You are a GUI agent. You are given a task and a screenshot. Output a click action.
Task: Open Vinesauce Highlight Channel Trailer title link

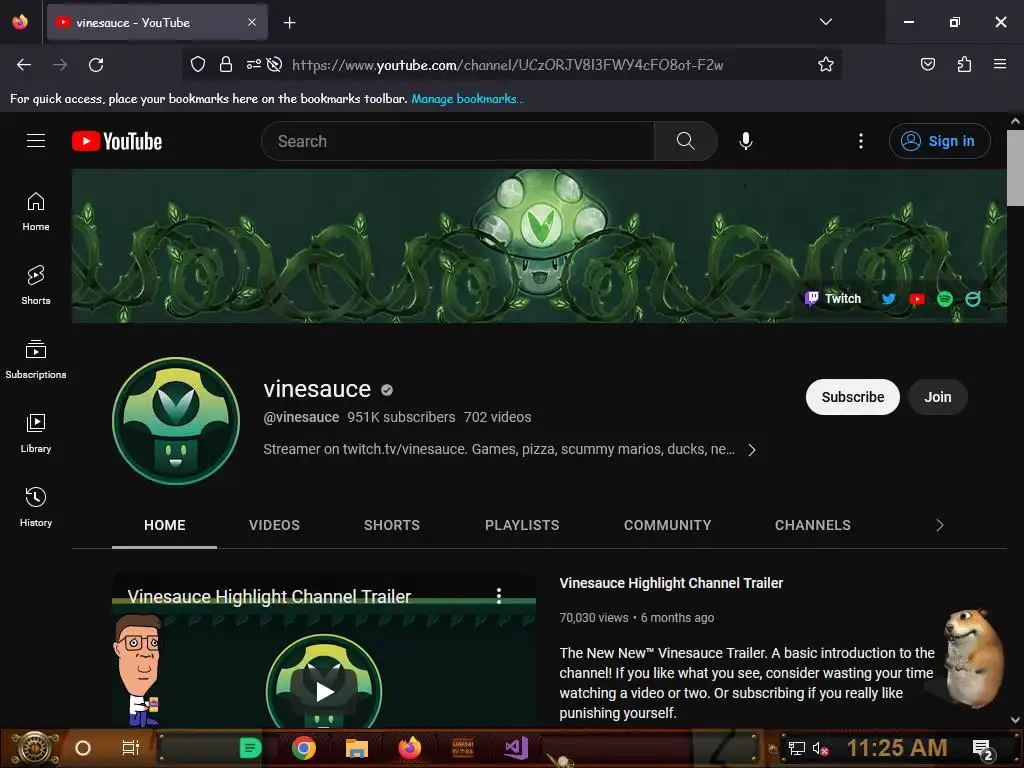point(671,583)
